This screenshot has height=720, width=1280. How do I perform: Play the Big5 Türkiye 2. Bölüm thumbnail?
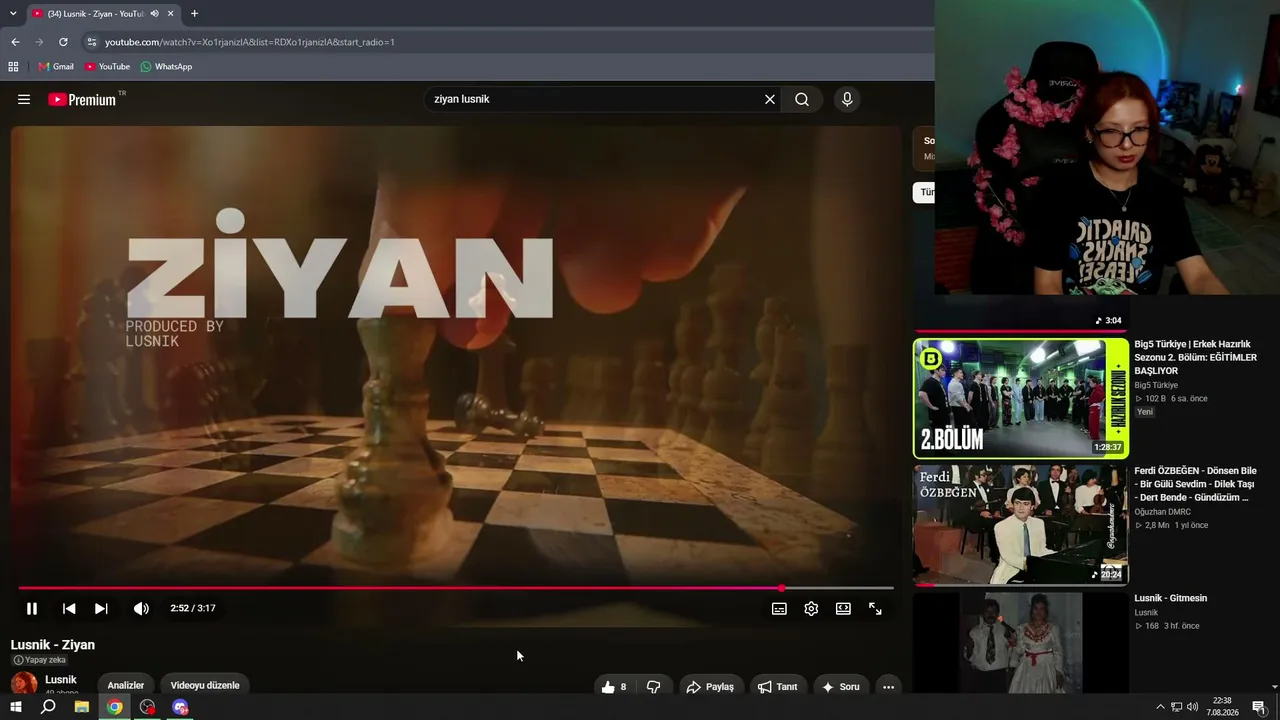1021,398
